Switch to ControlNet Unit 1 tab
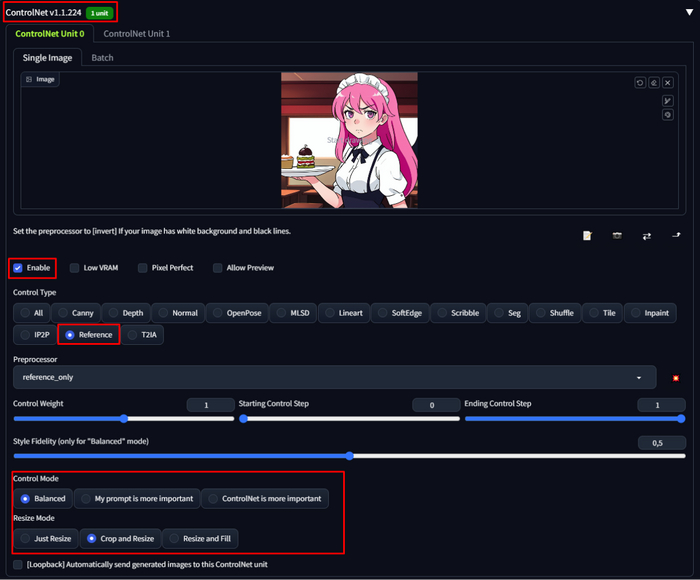This screenshot has height=580, width=700. [137, 34]
